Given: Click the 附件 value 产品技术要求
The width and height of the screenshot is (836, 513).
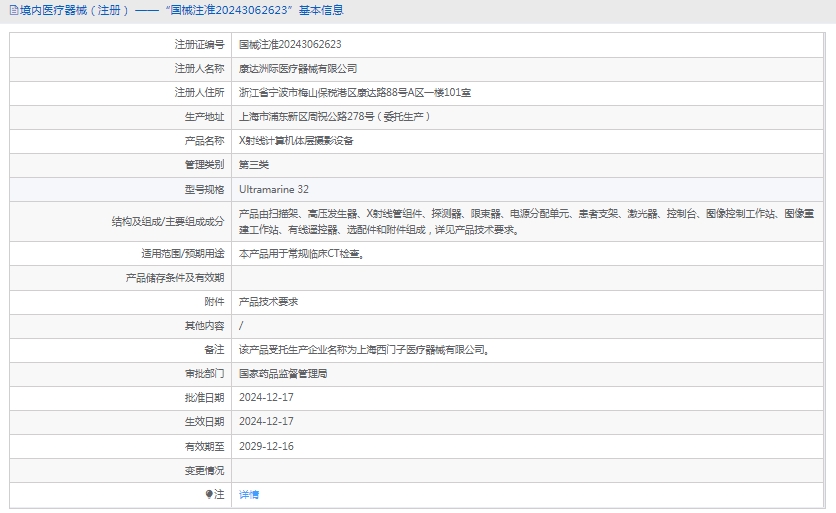Looking at the screenshot, I should click(x=268, y=301).
